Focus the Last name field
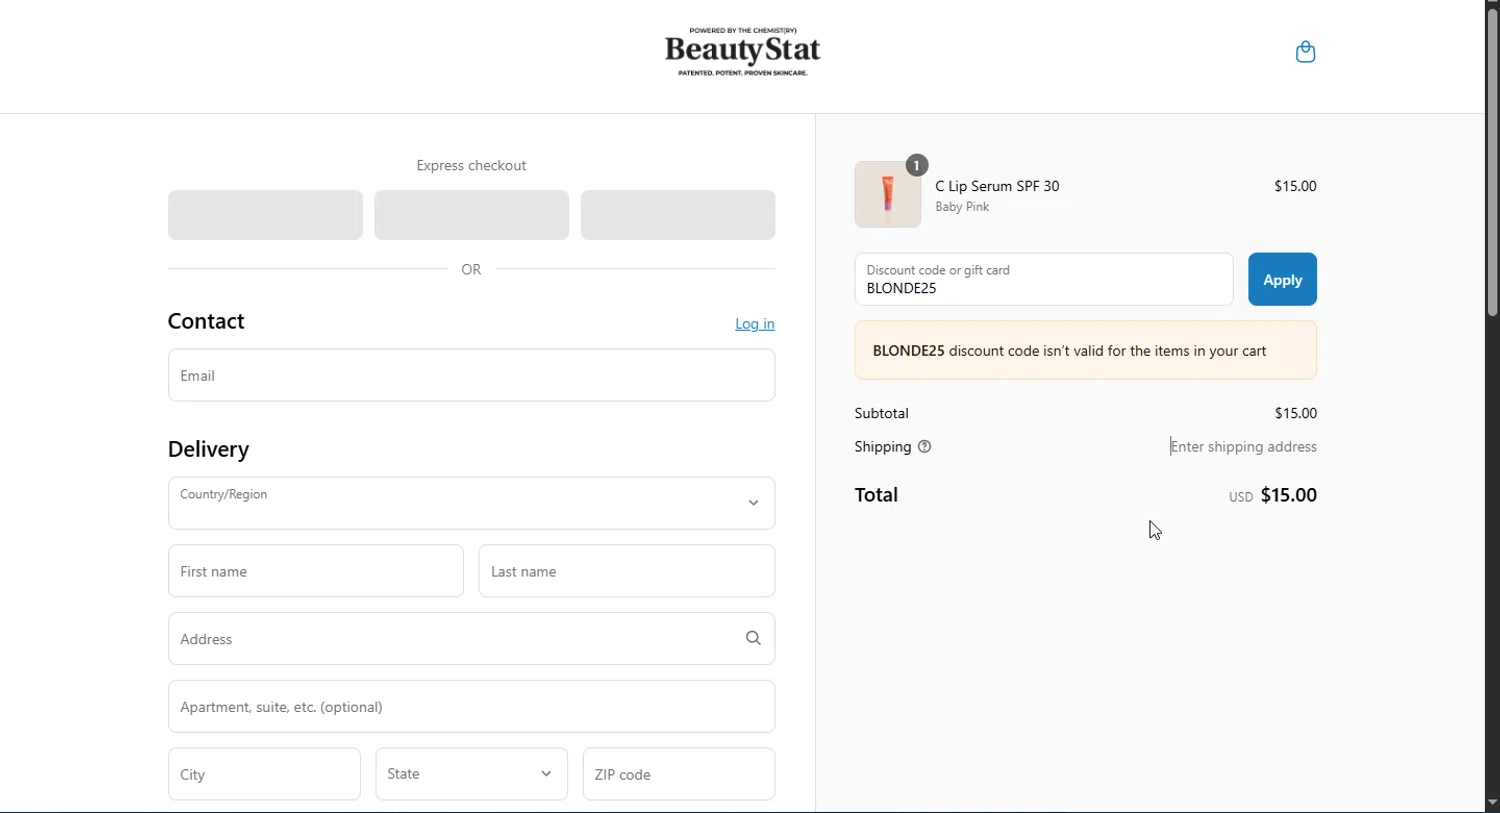Screen dimensions: 1500x813 pyautogui.click(x=627, y=571)
